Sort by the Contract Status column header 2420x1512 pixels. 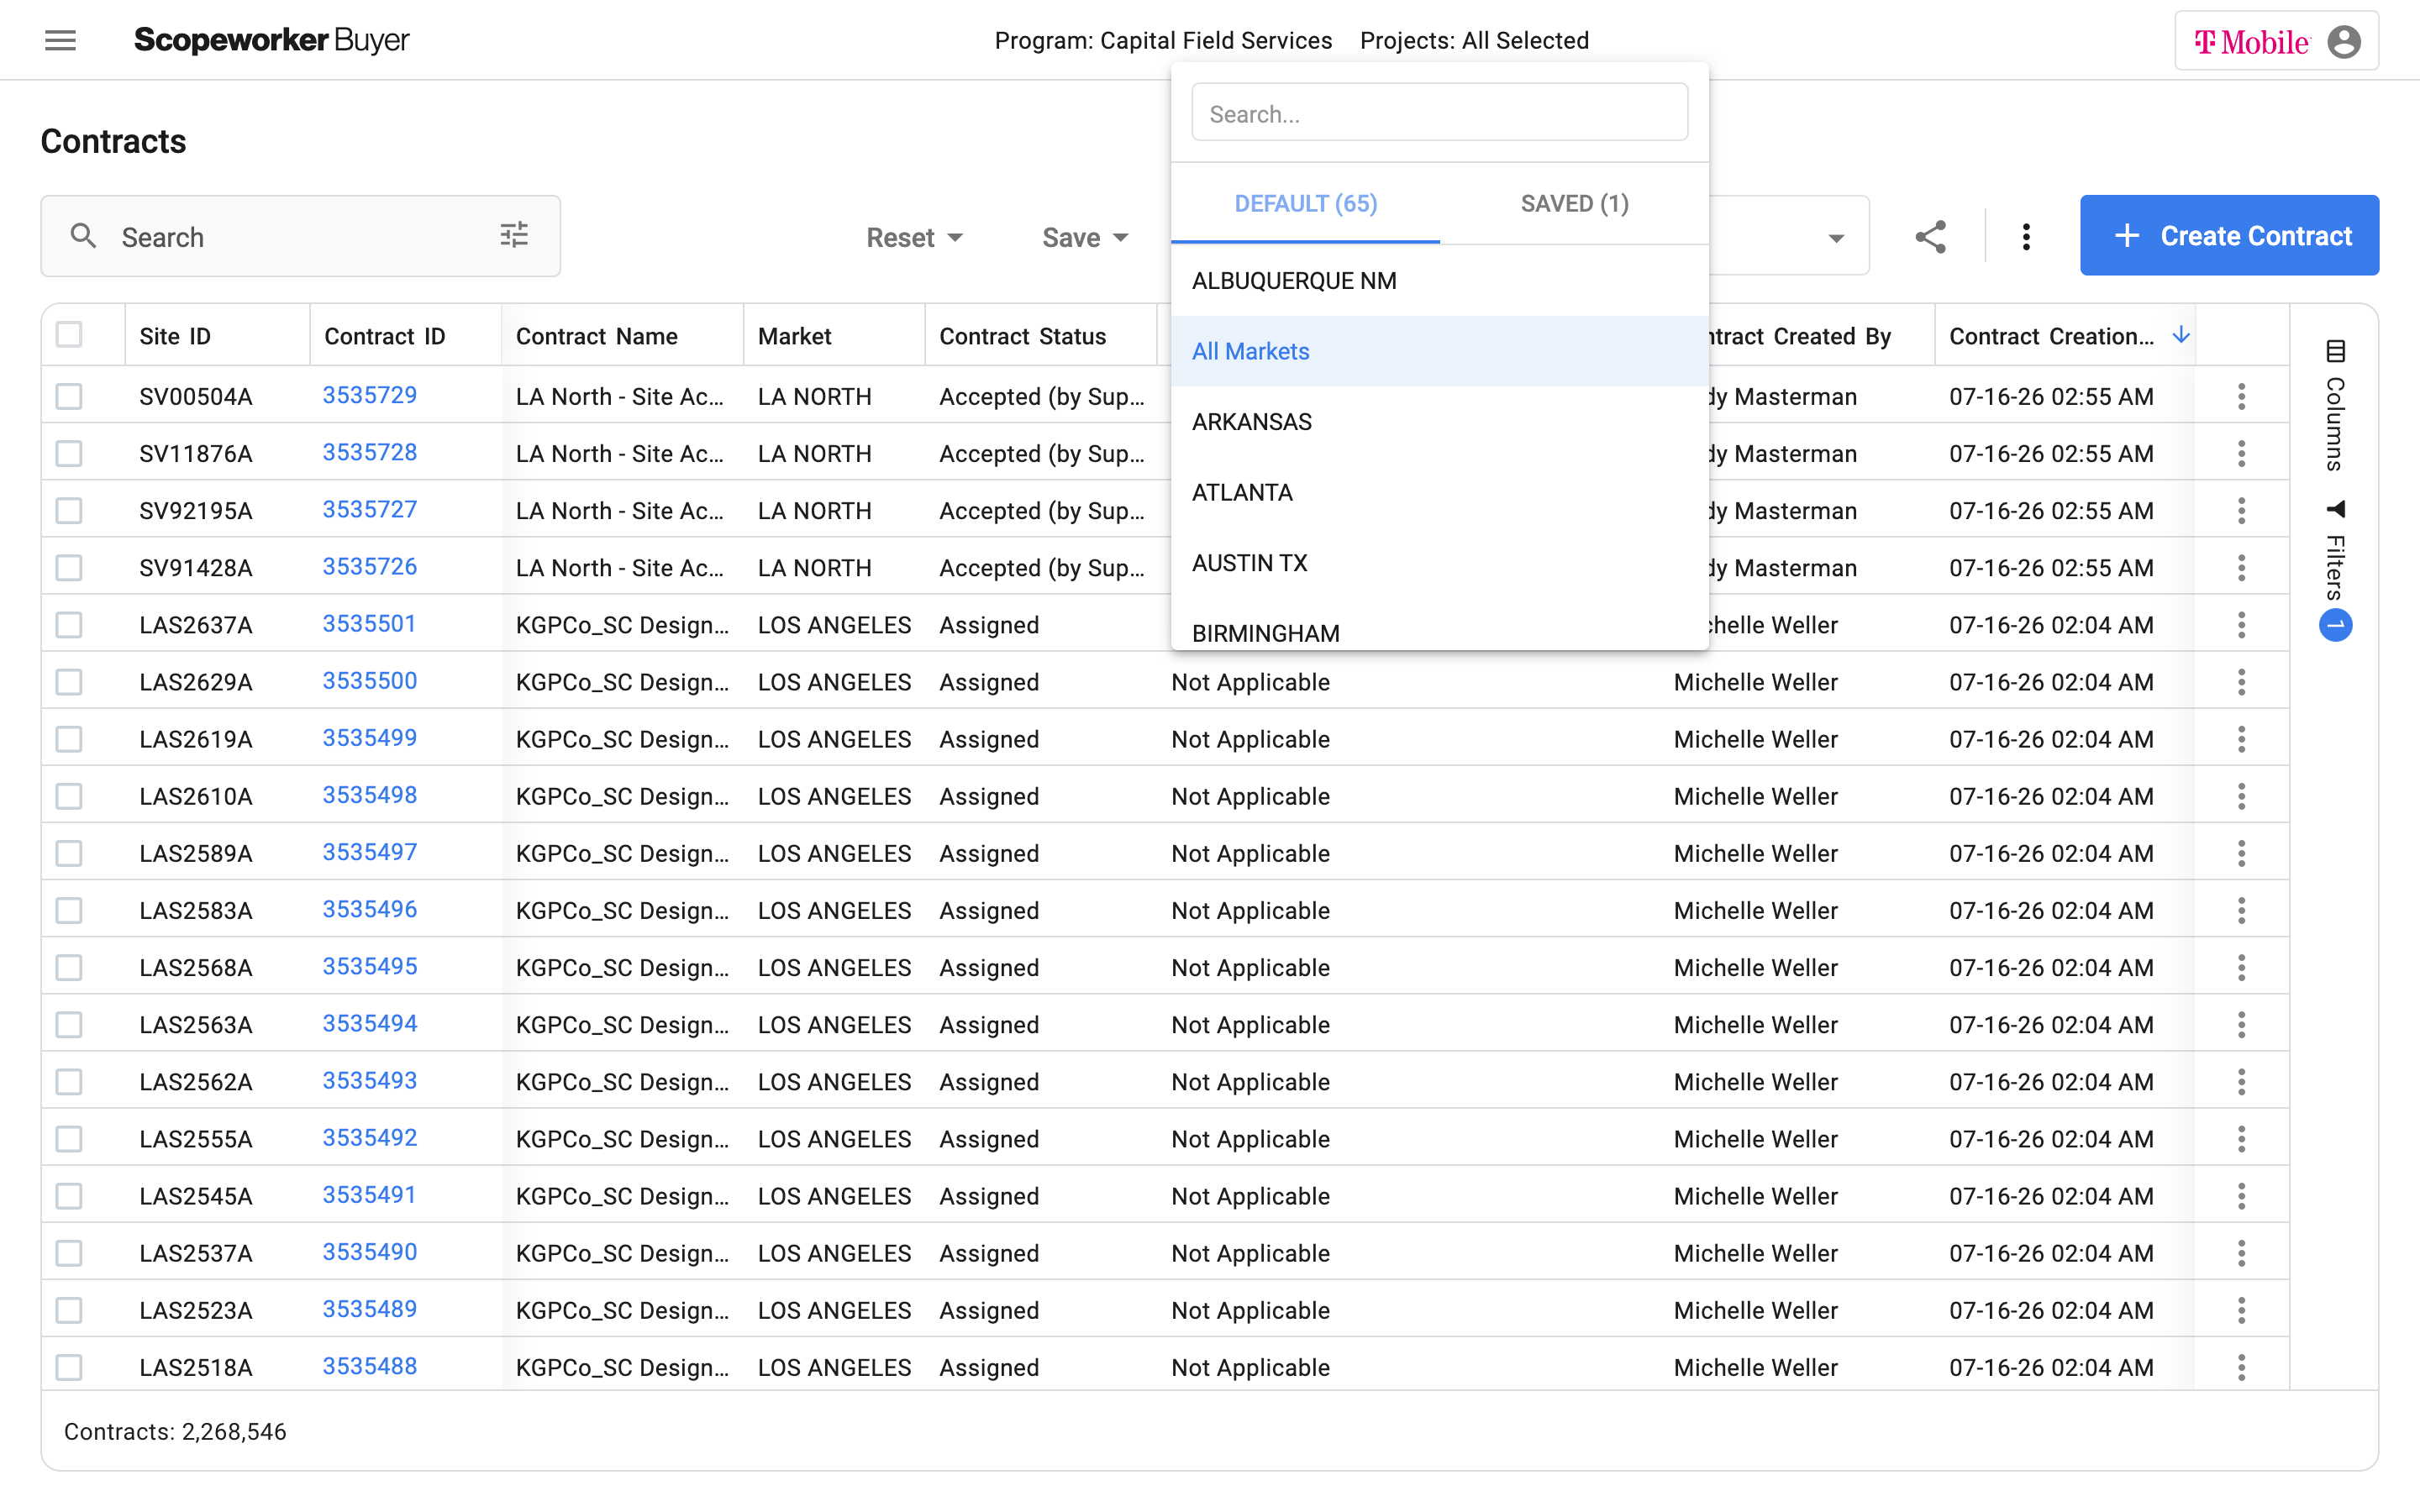pos(1022,336)
